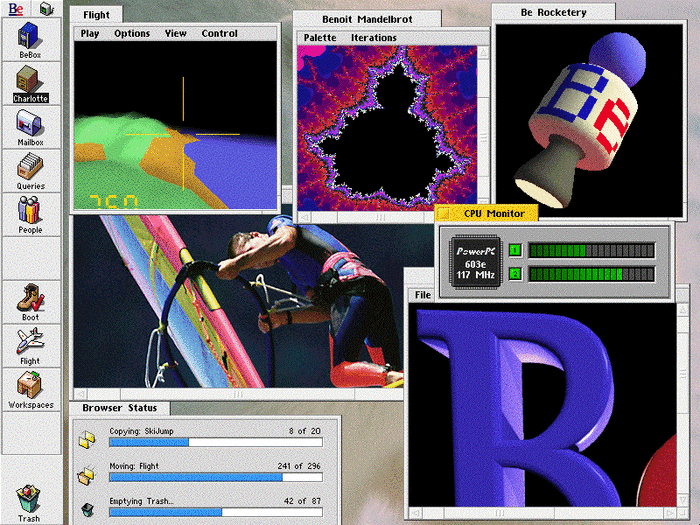Open the Charlotte disk icon

(31, 81)
